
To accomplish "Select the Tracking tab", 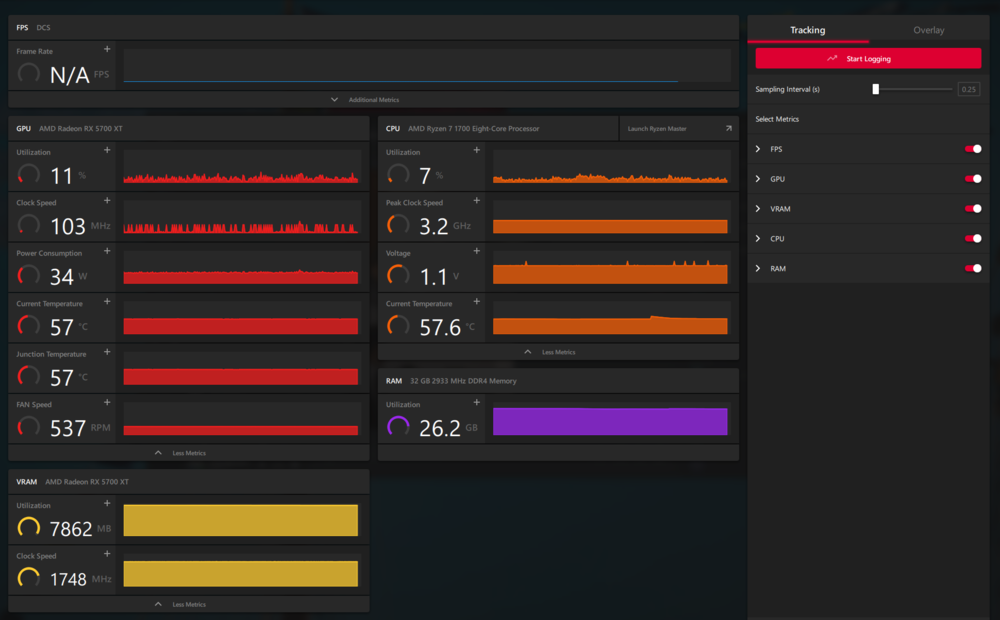I will point(808,30).
